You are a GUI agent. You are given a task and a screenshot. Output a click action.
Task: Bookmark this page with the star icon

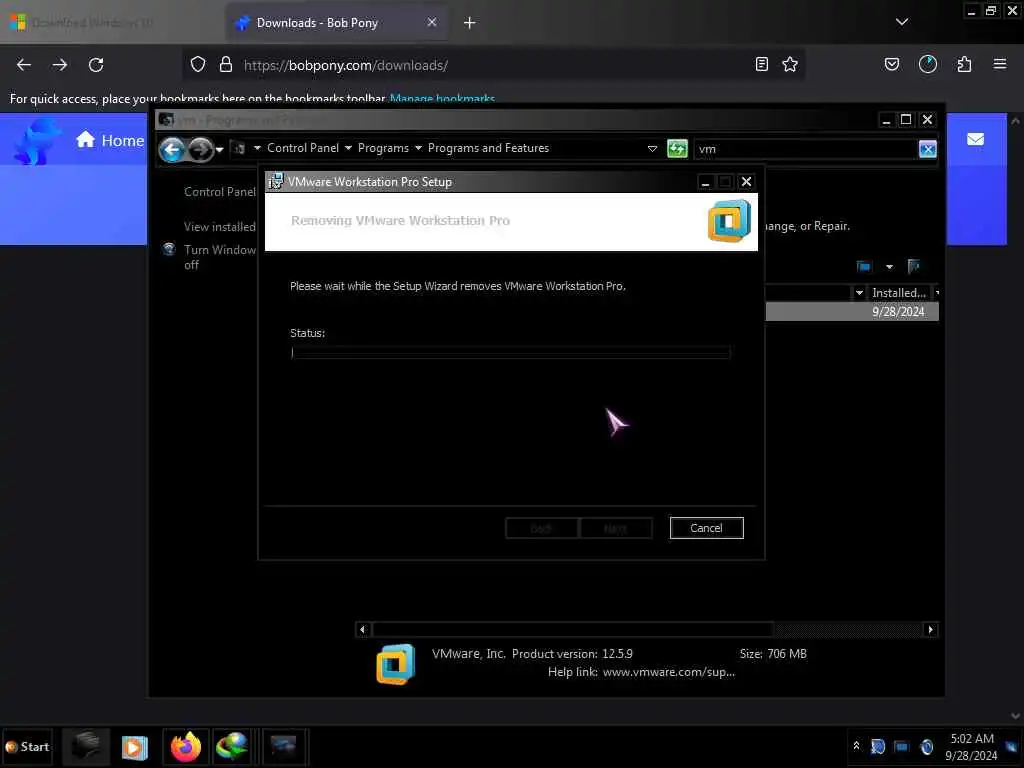pos(790,64)
